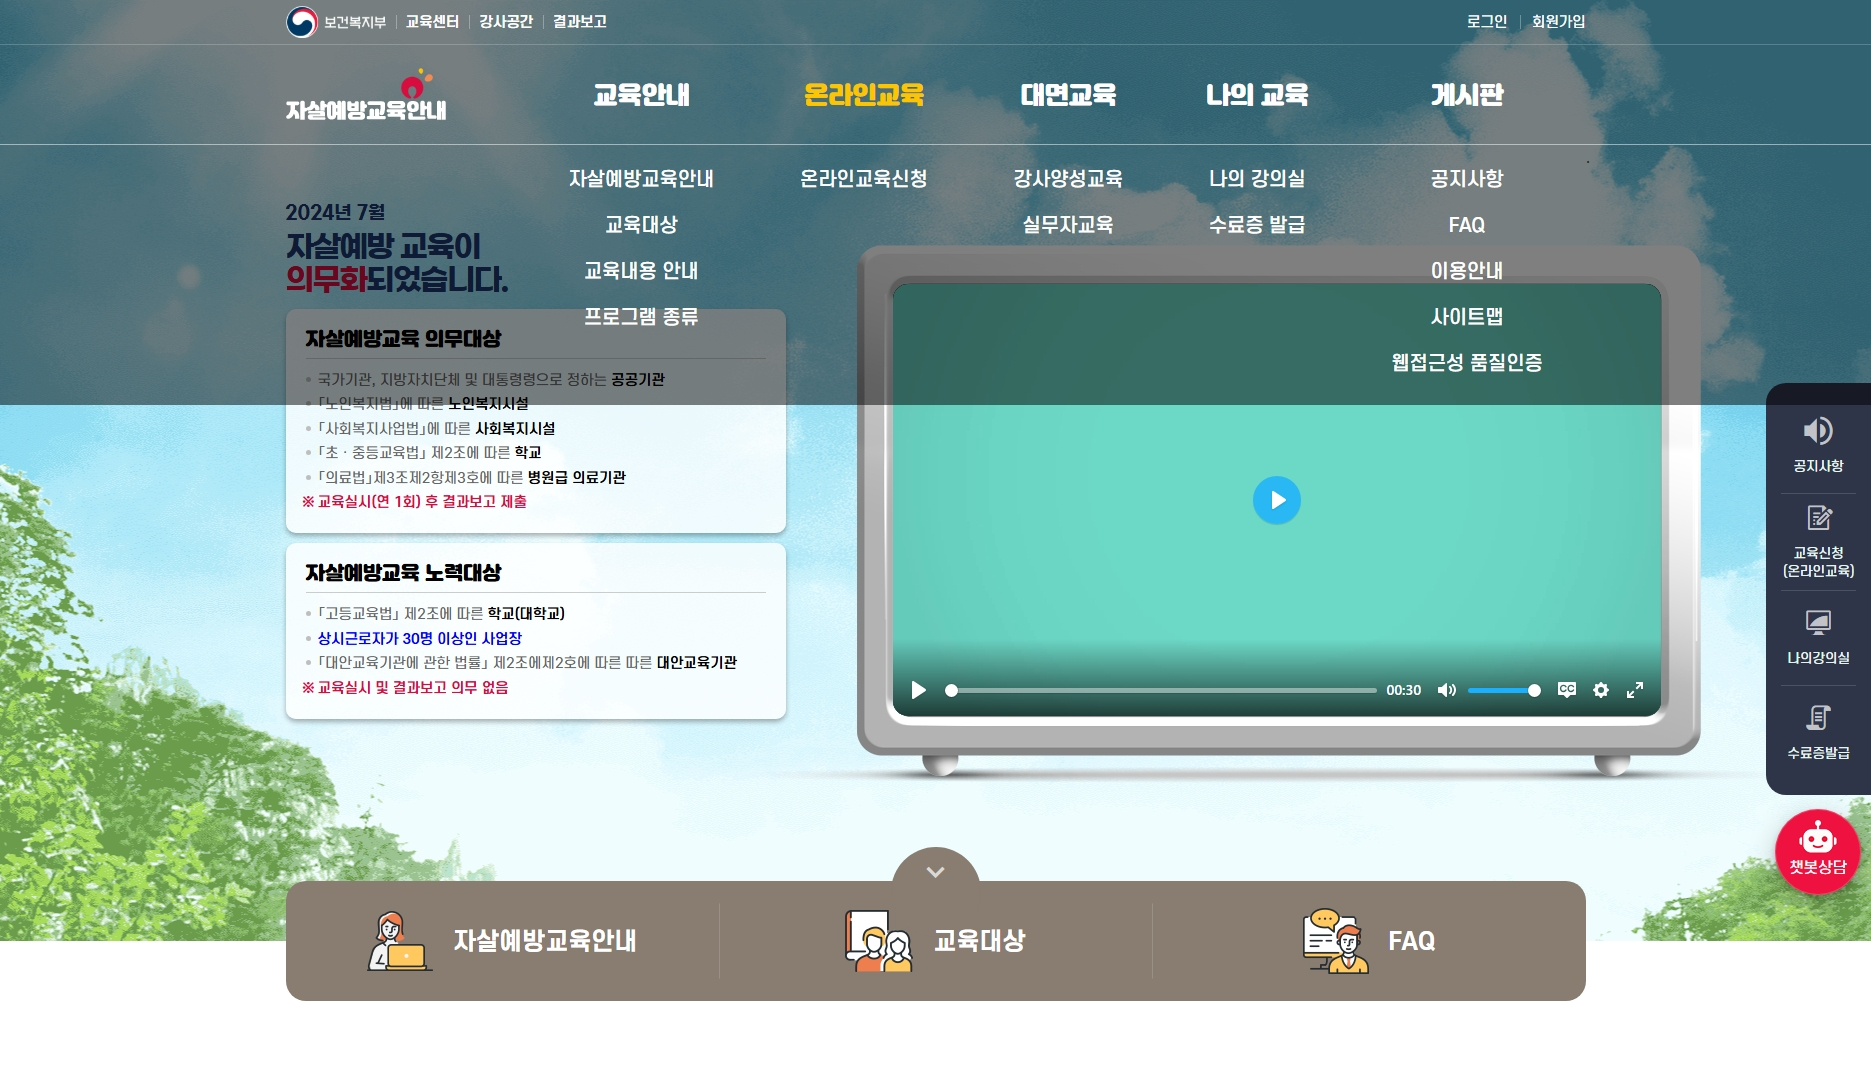Screen dimensions: 1871x1071
Task: Select 프로그램 종류 submenu item
Action: (x=641, y=317)
